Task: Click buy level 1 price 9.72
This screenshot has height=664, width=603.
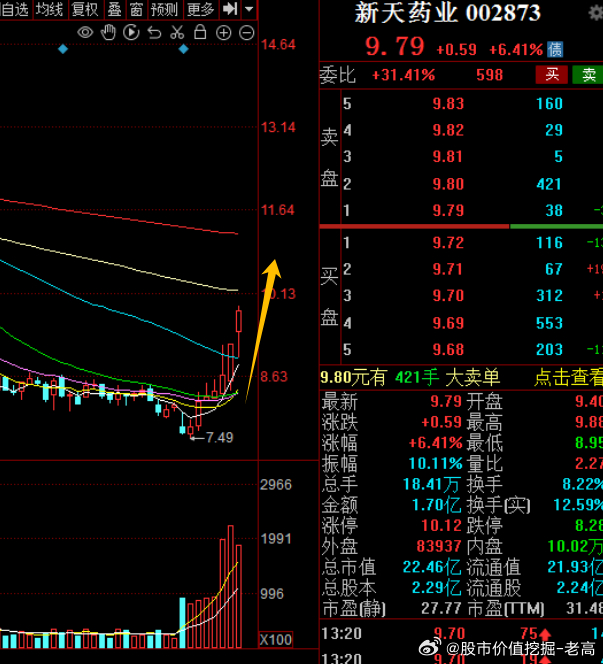Action: point(448,243)
